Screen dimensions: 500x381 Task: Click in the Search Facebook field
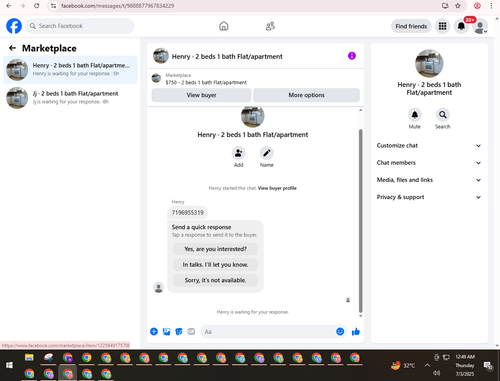click(80, 26)
